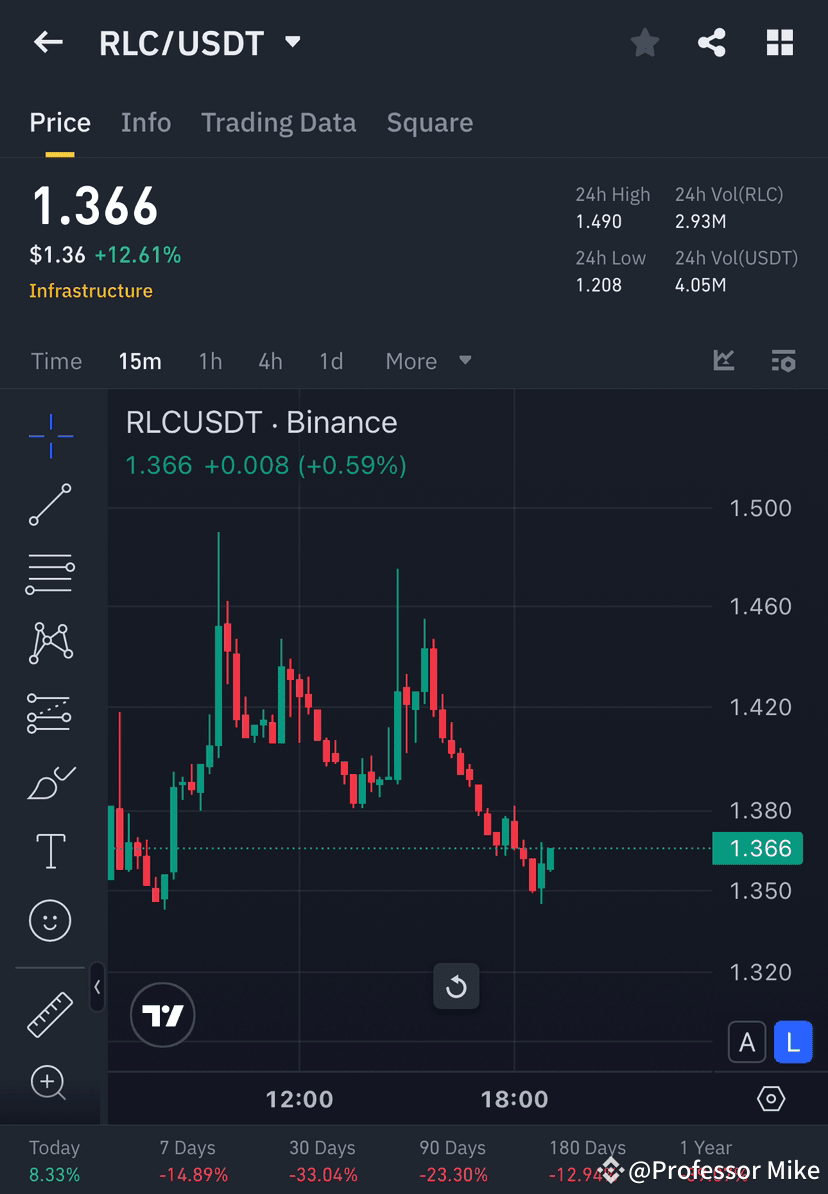Image resolution: width=828 pixels, height=1194 pixels.
Task: Switch to the Trading Data tab
Action: (x=279, y=122)
